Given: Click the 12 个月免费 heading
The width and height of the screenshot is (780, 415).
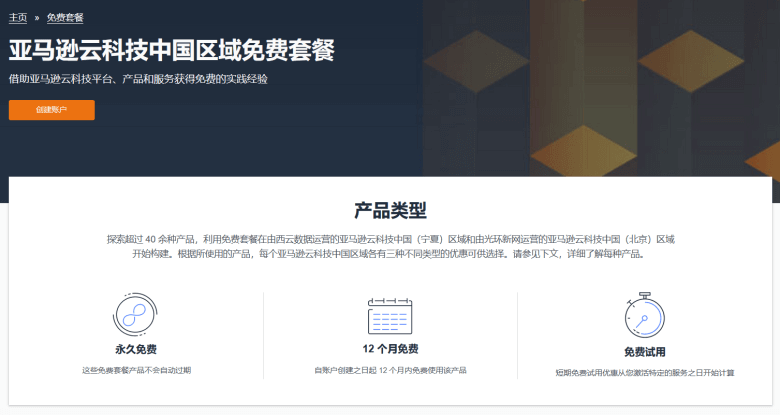Looking at the screenshot, I should coord(390,349).
